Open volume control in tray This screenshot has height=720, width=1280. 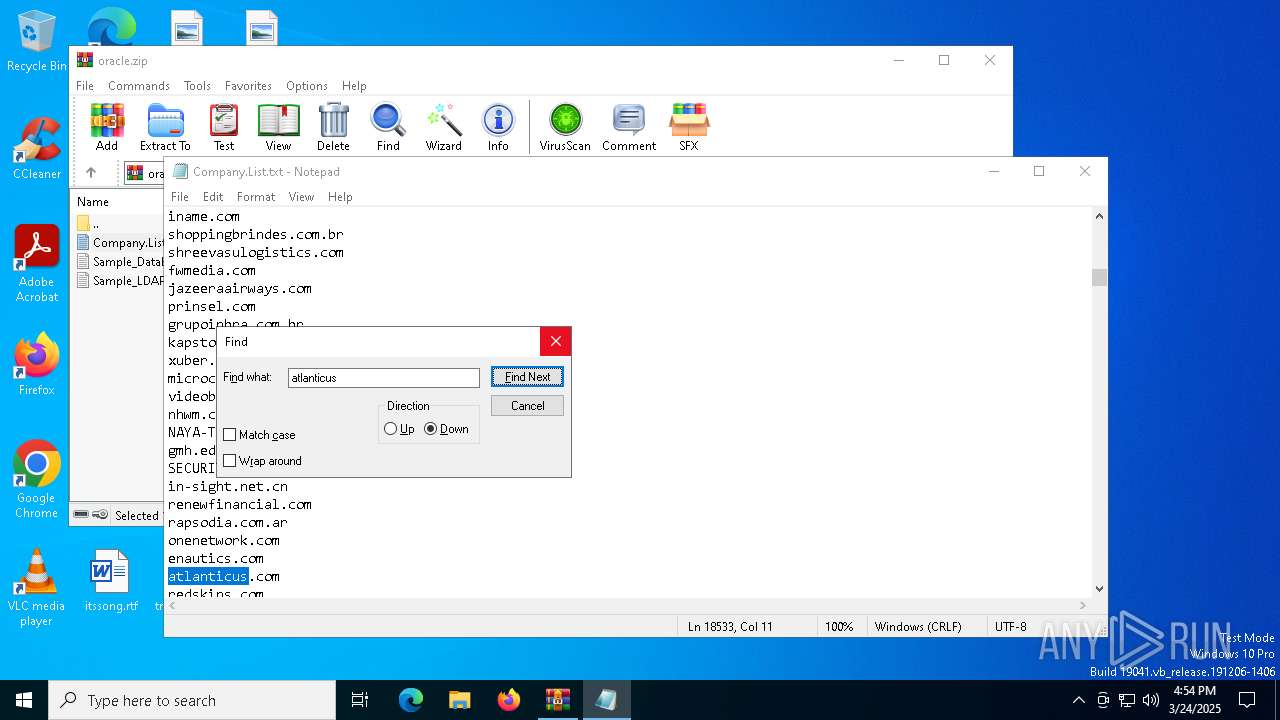coord(1151,700)
